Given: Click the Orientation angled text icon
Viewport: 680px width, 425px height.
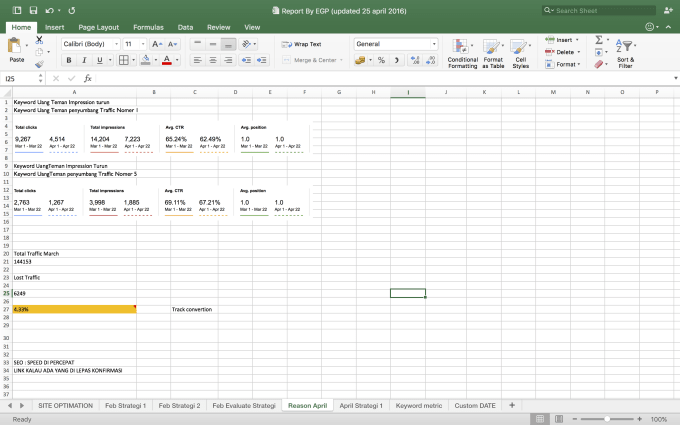Looking at the screenshot, I should (x=246, y=44).
